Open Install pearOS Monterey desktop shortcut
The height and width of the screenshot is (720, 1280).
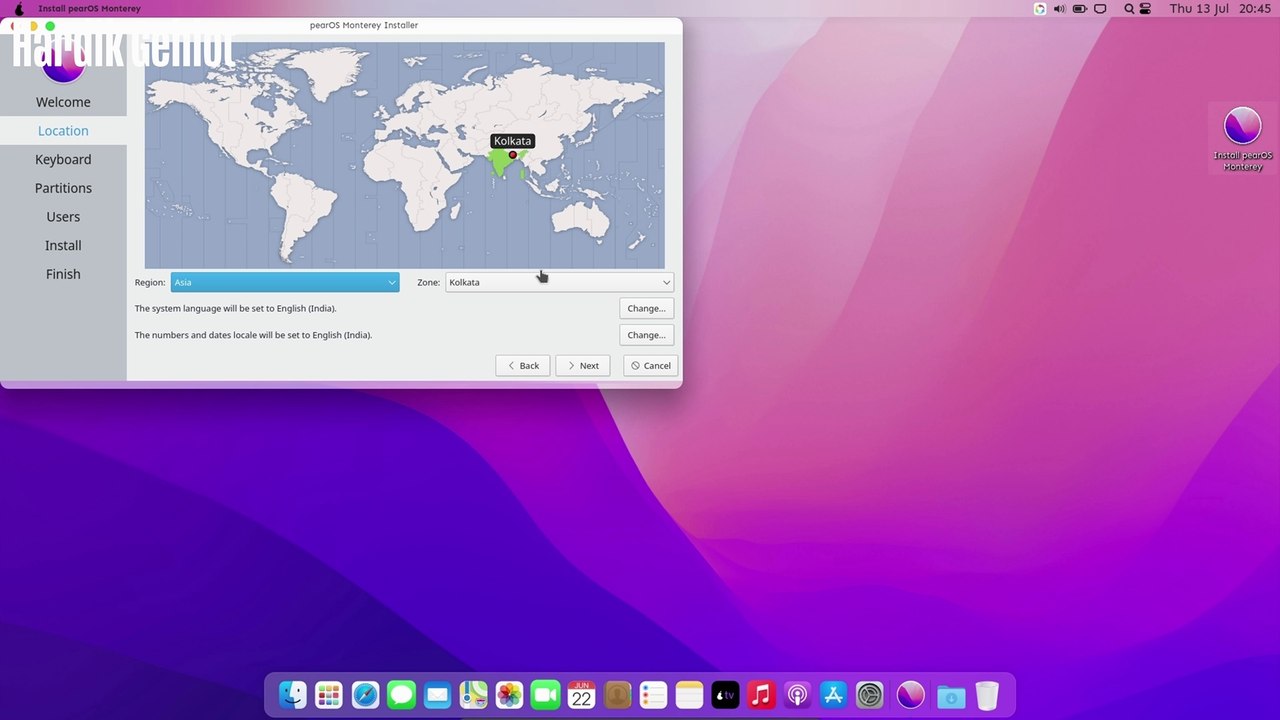click(x=1243, y=139)
